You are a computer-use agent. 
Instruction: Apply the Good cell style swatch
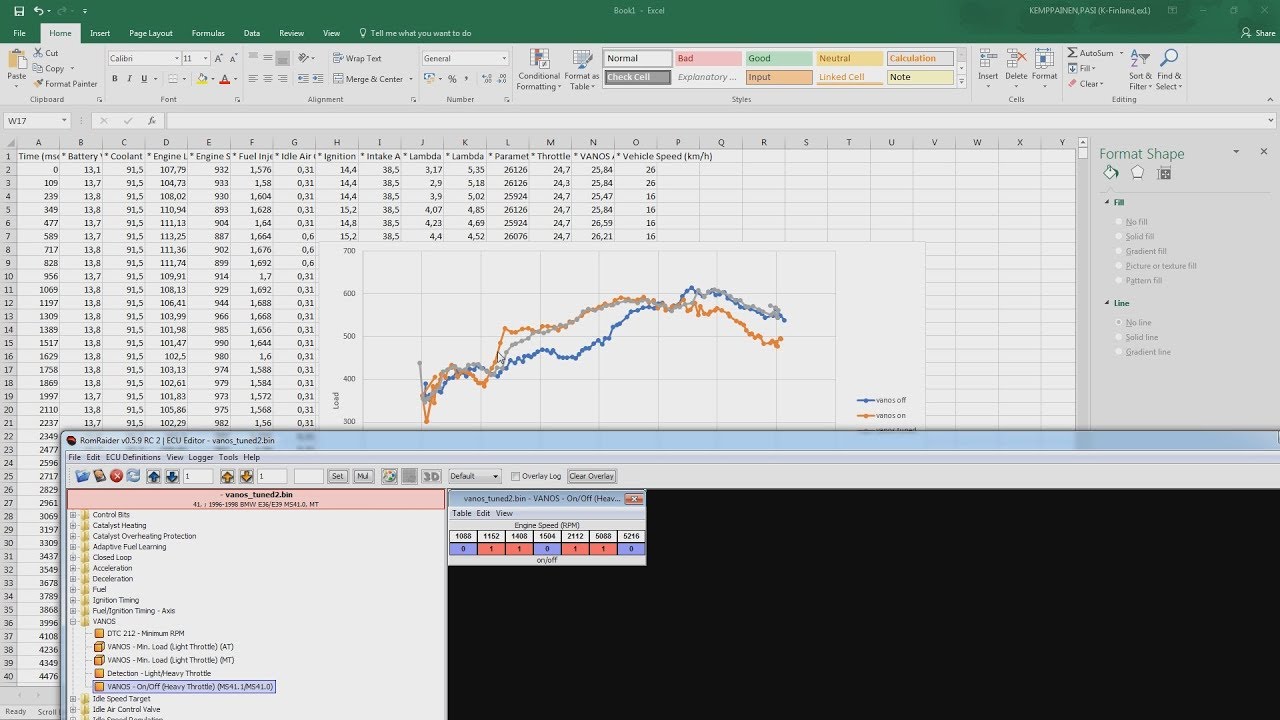pos(778,58)
